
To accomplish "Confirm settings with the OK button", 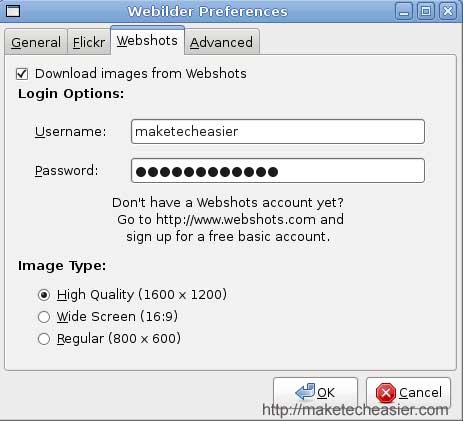I will [315, 392].
